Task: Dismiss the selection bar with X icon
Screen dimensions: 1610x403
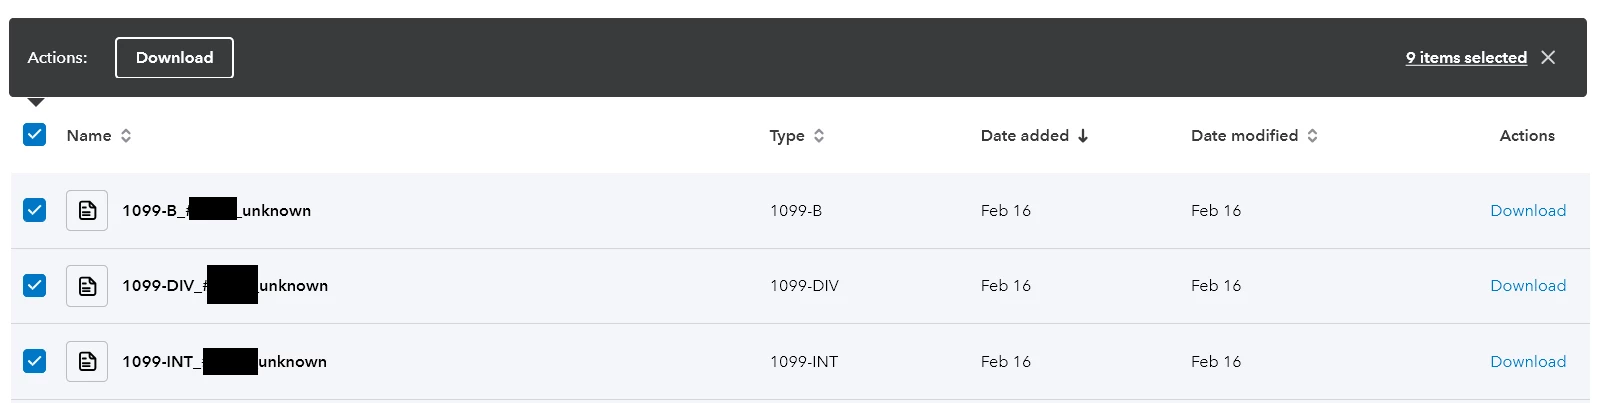Action: tap(1548, 58)
